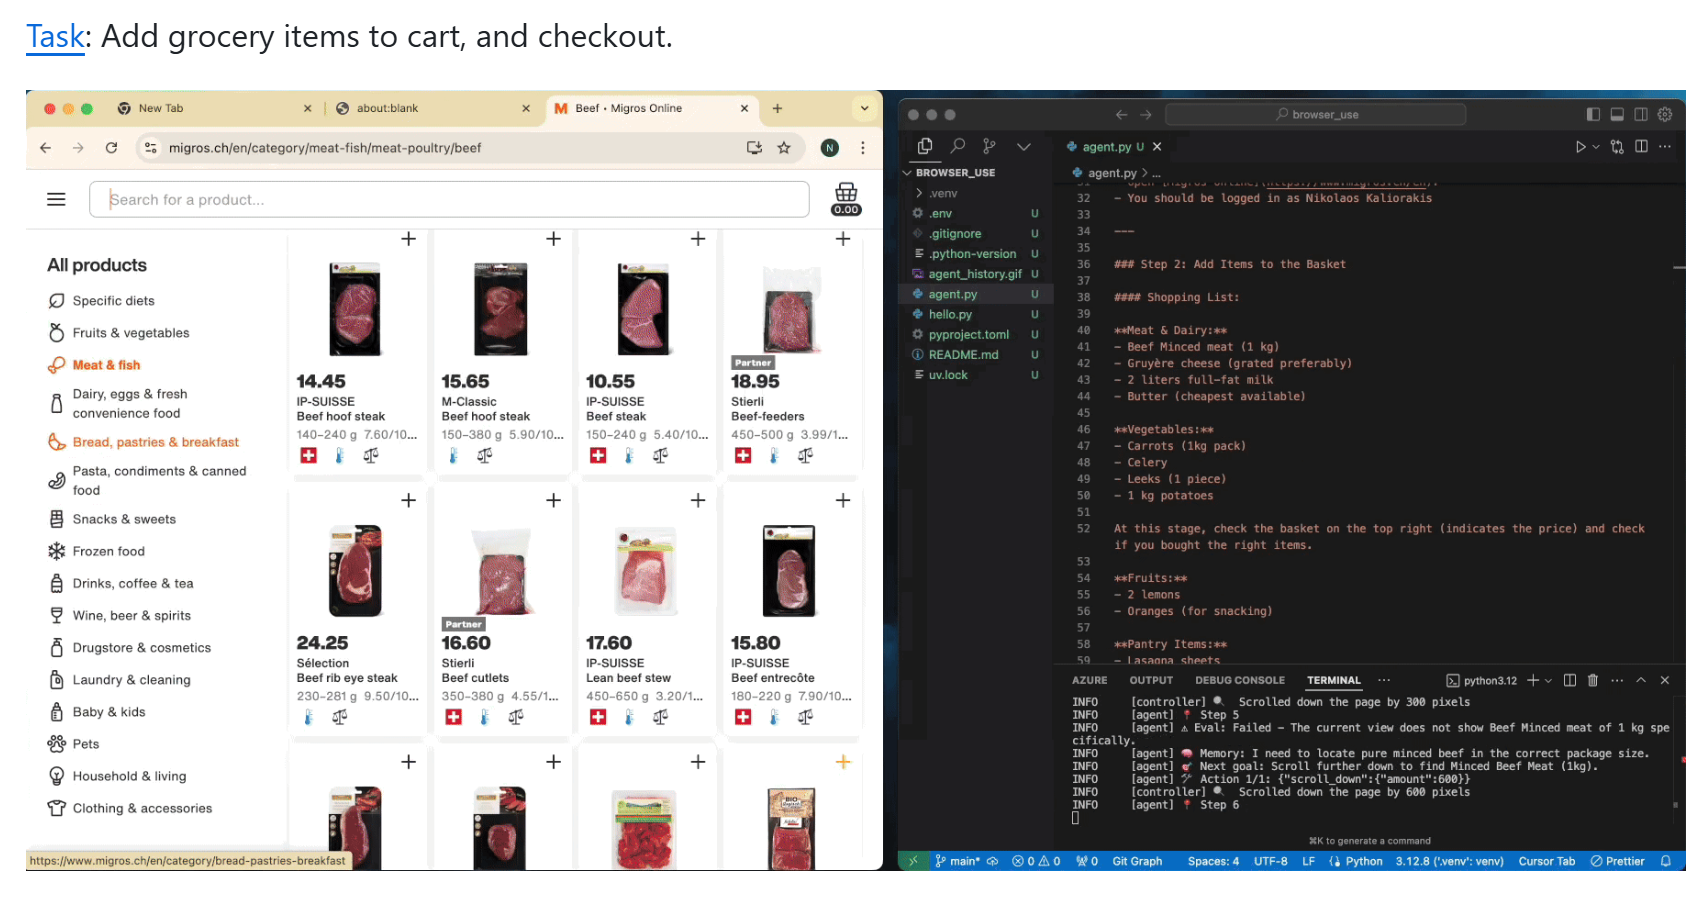Open notifications bell in status bar
1692x897 pixels.
(x=1666, y=861)
